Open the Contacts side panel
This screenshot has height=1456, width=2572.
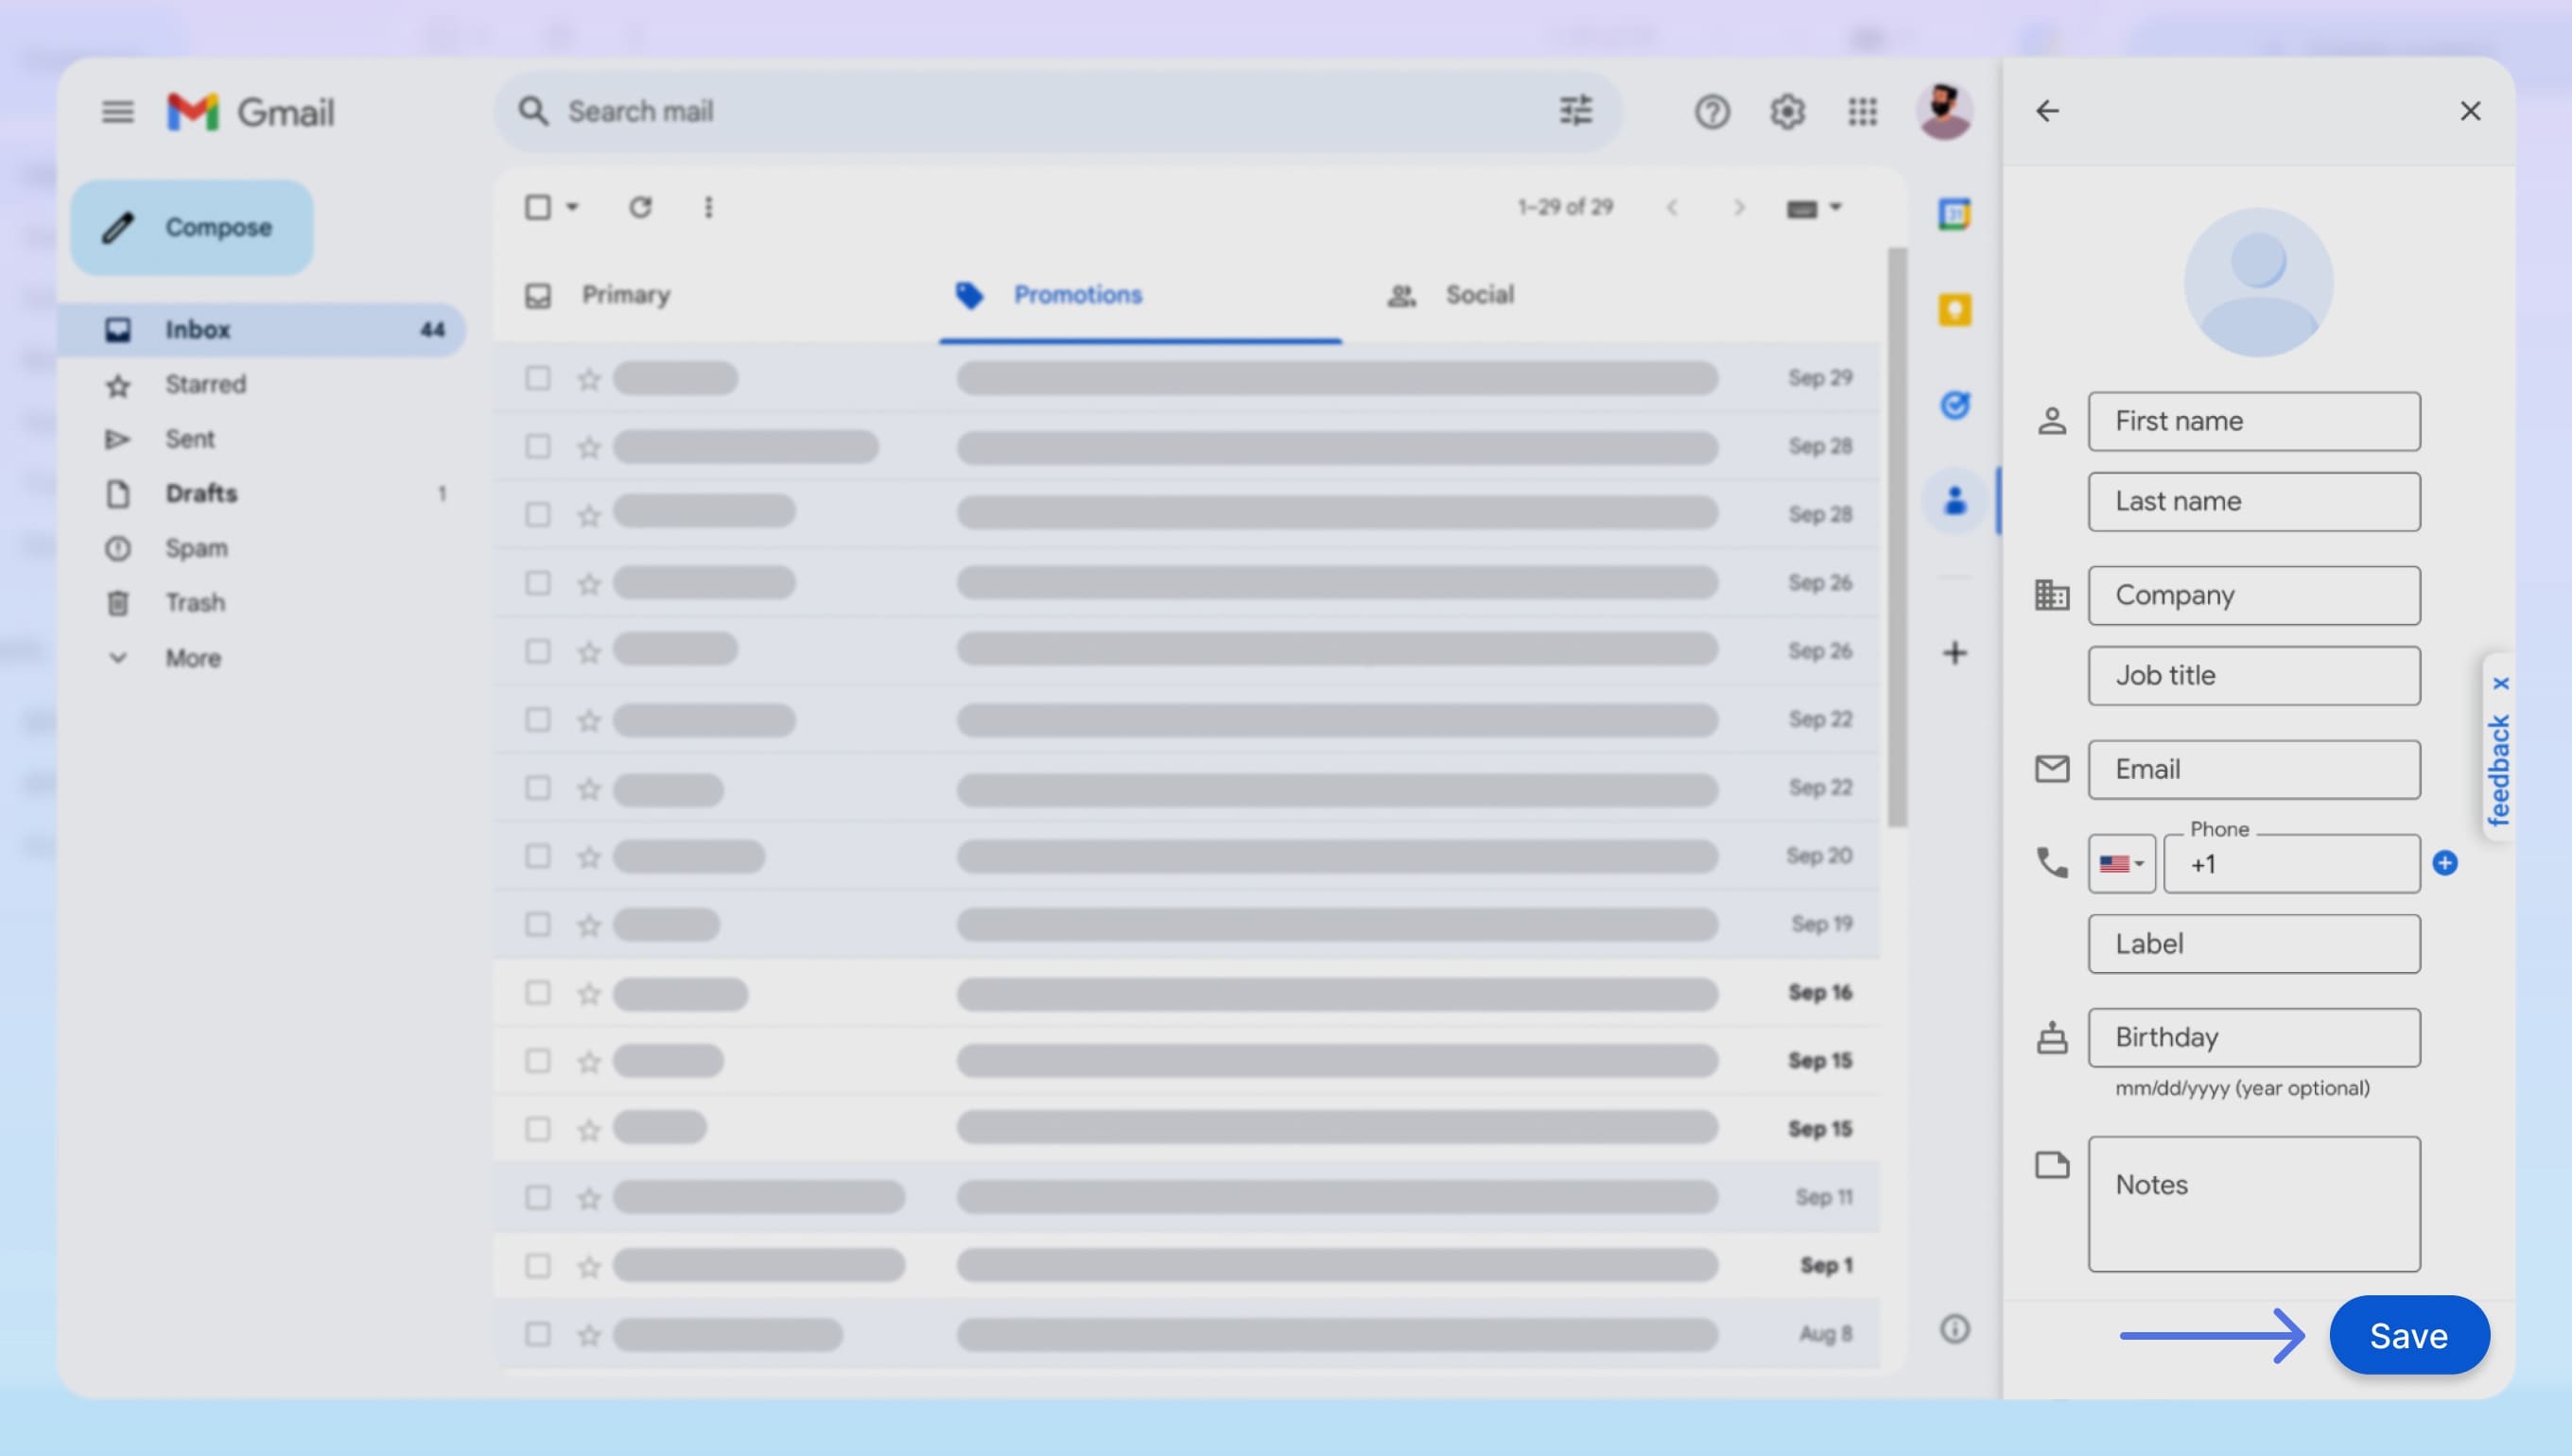tap(1954, 501)
